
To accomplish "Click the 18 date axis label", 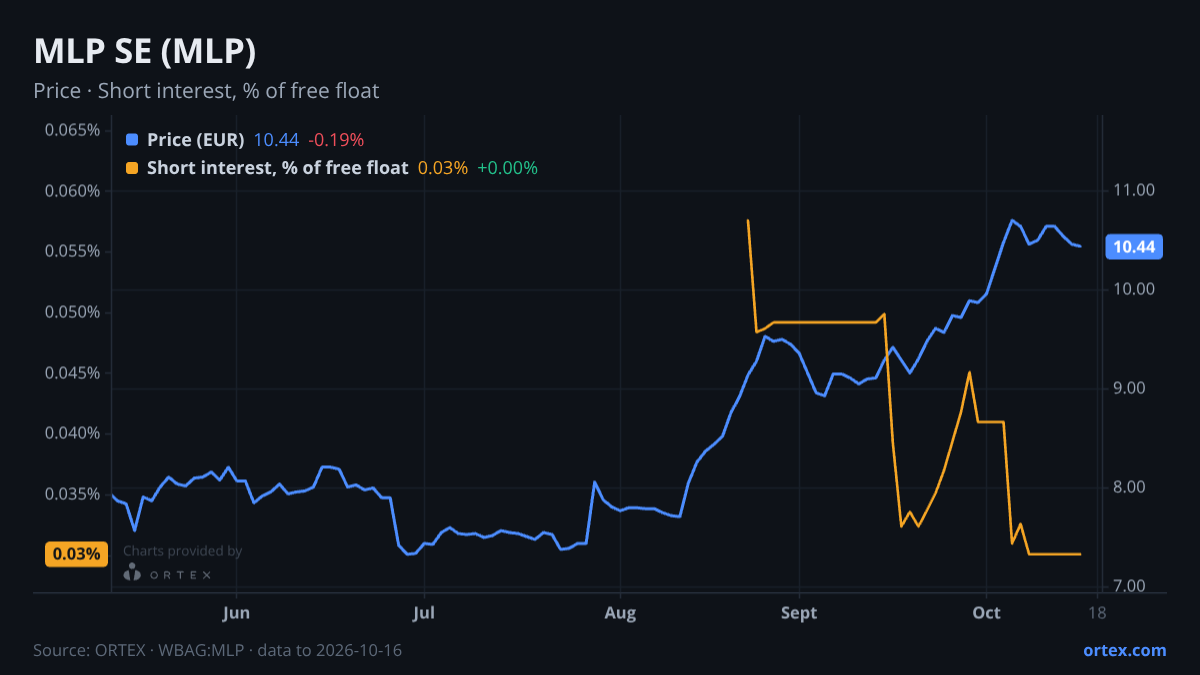I will pyautogui.click(x=1097, y=613).
